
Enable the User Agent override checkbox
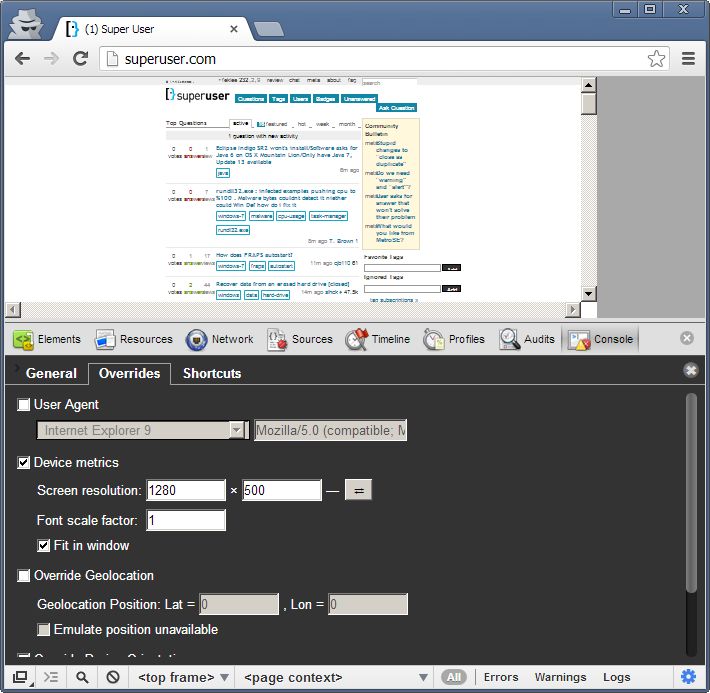tap(24, 404)
